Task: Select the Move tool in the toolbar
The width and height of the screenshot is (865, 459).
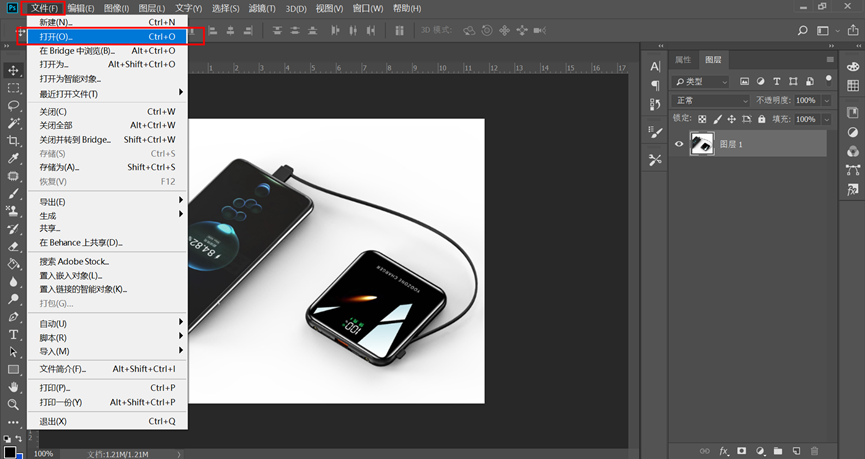Action: [x=14, y=71]
